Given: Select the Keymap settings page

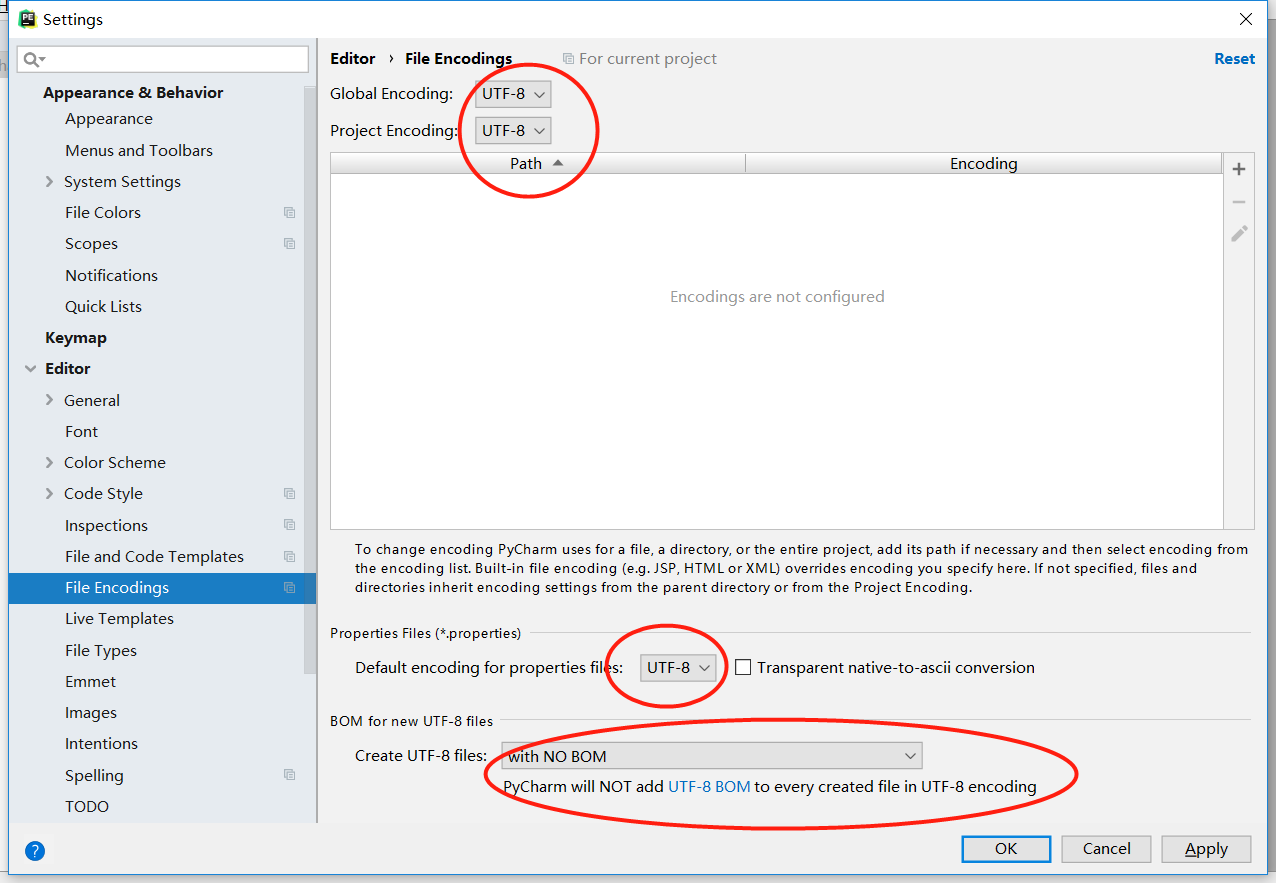Looking at the screenshot, I should click(x=76, y=338).
